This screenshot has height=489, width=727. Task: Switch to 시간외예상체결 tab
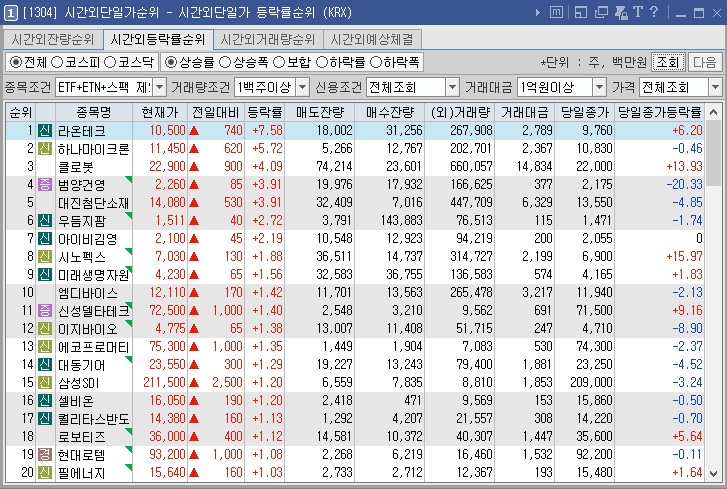372,40
